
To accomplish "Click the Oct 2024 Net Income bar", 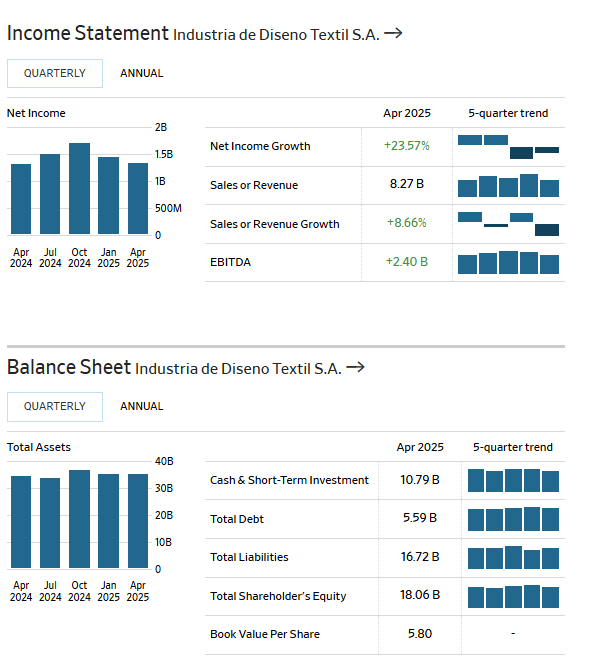I will pos(79,189).
